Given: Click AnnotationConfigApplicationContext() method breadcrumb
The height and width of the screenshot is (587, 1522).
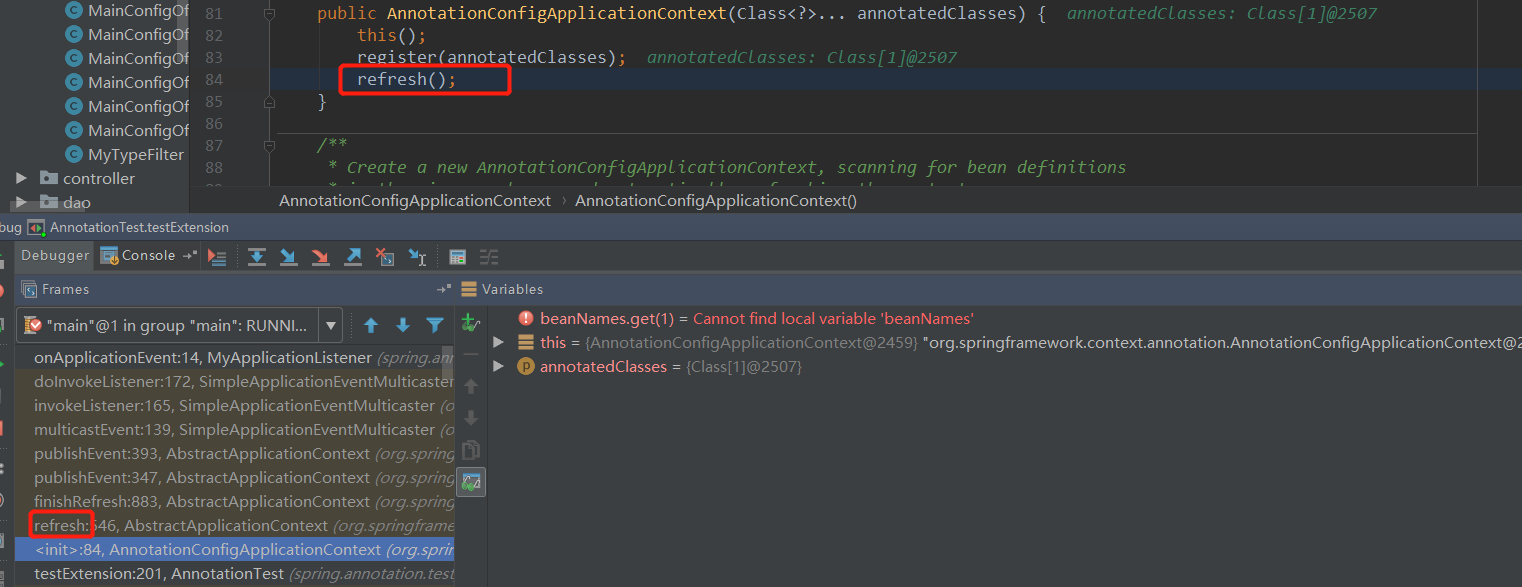Looking at the screenshot, I should (716, 200).
